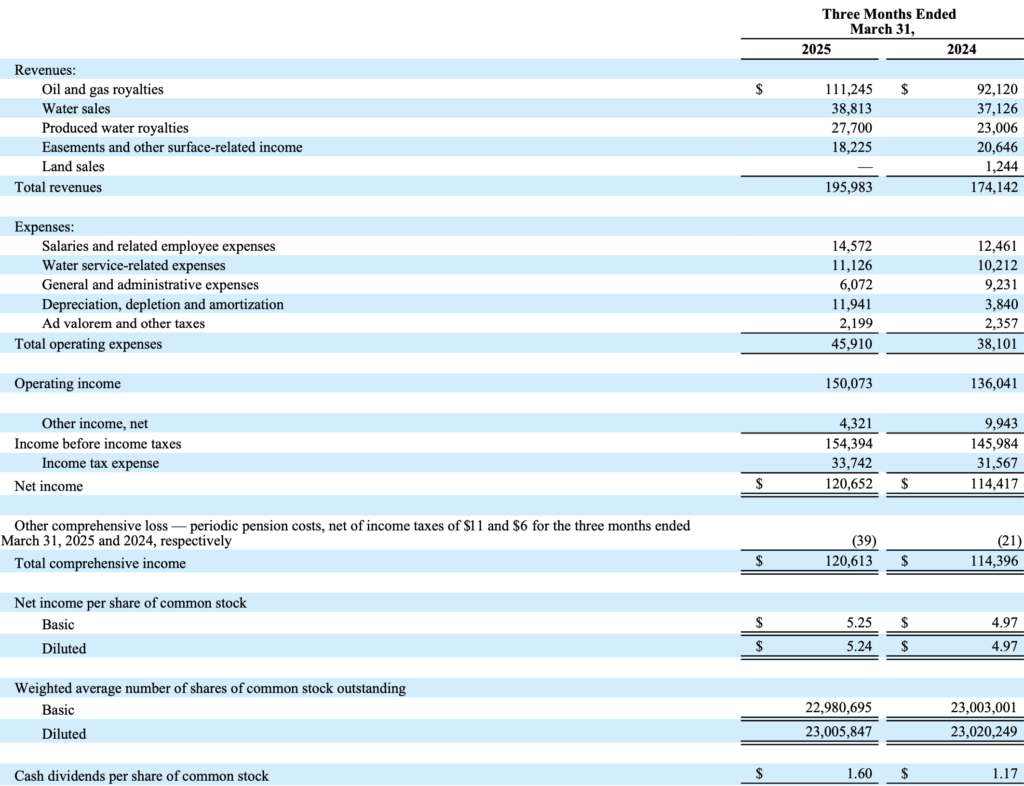Select the 2025 Total revenues figure 195,983
The image size is (1024, 786).
(x=847, y=187)
